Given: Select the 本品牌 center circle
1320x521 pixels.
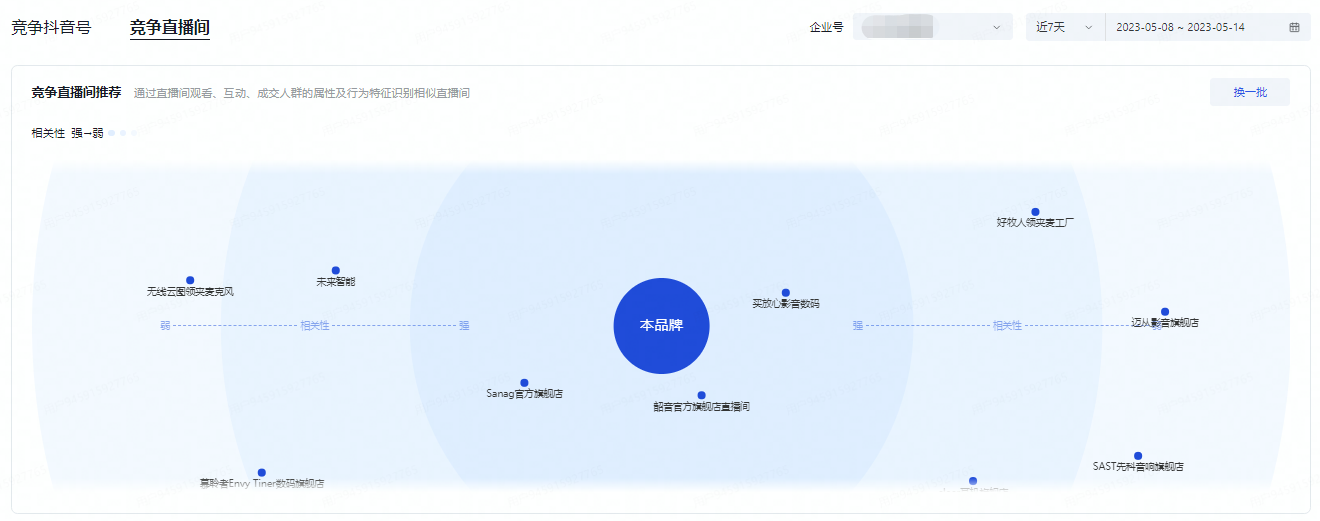Looking at the screenshot, I should pyautogui.click(x=661, y=325).
